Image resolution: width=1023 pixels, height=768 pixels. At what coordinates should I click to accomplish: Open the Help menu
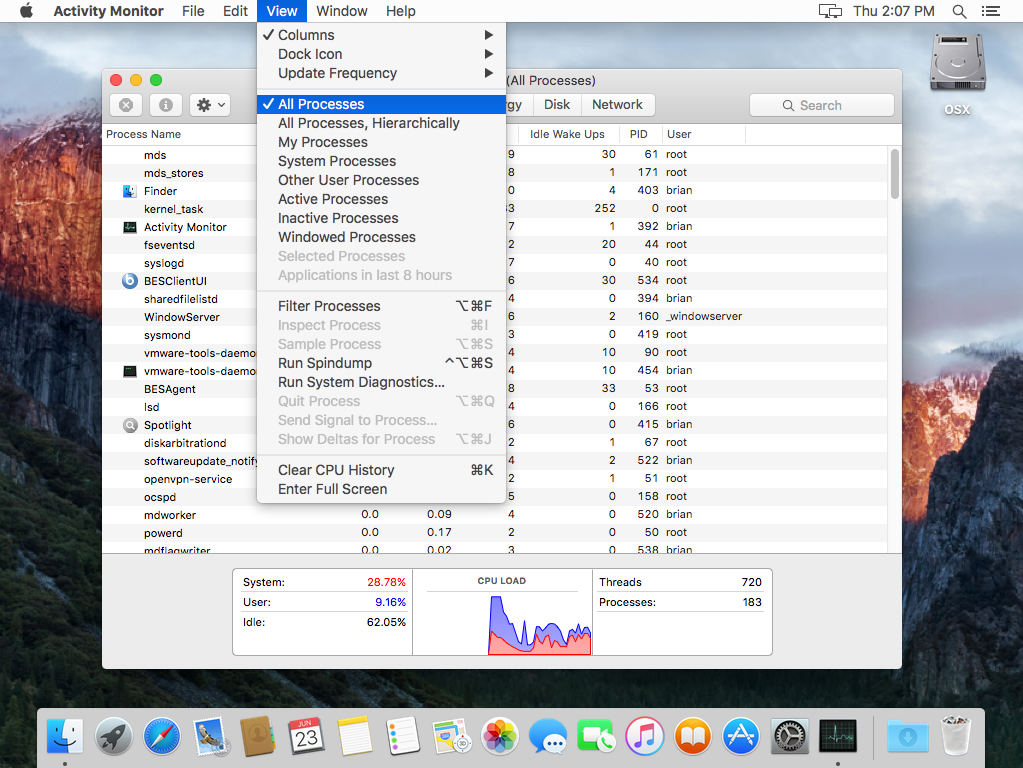coord(401,11)
